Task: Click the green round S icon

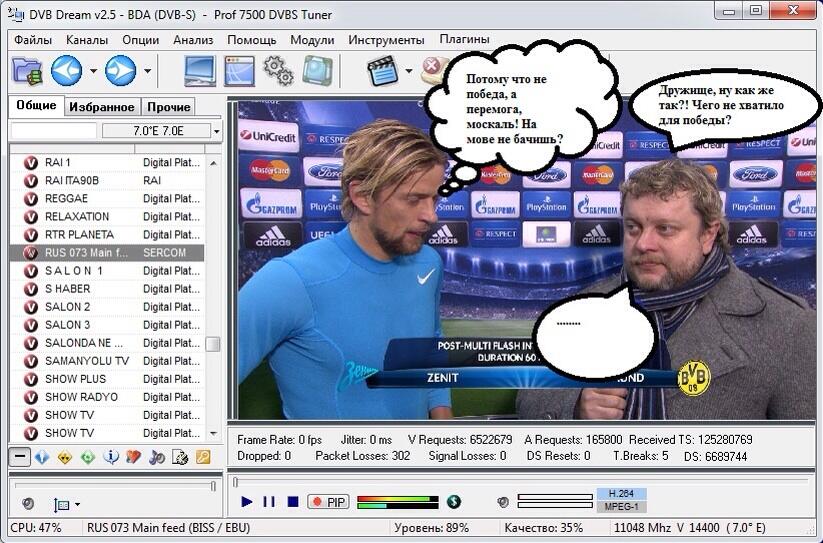Action: coord(453,502)
